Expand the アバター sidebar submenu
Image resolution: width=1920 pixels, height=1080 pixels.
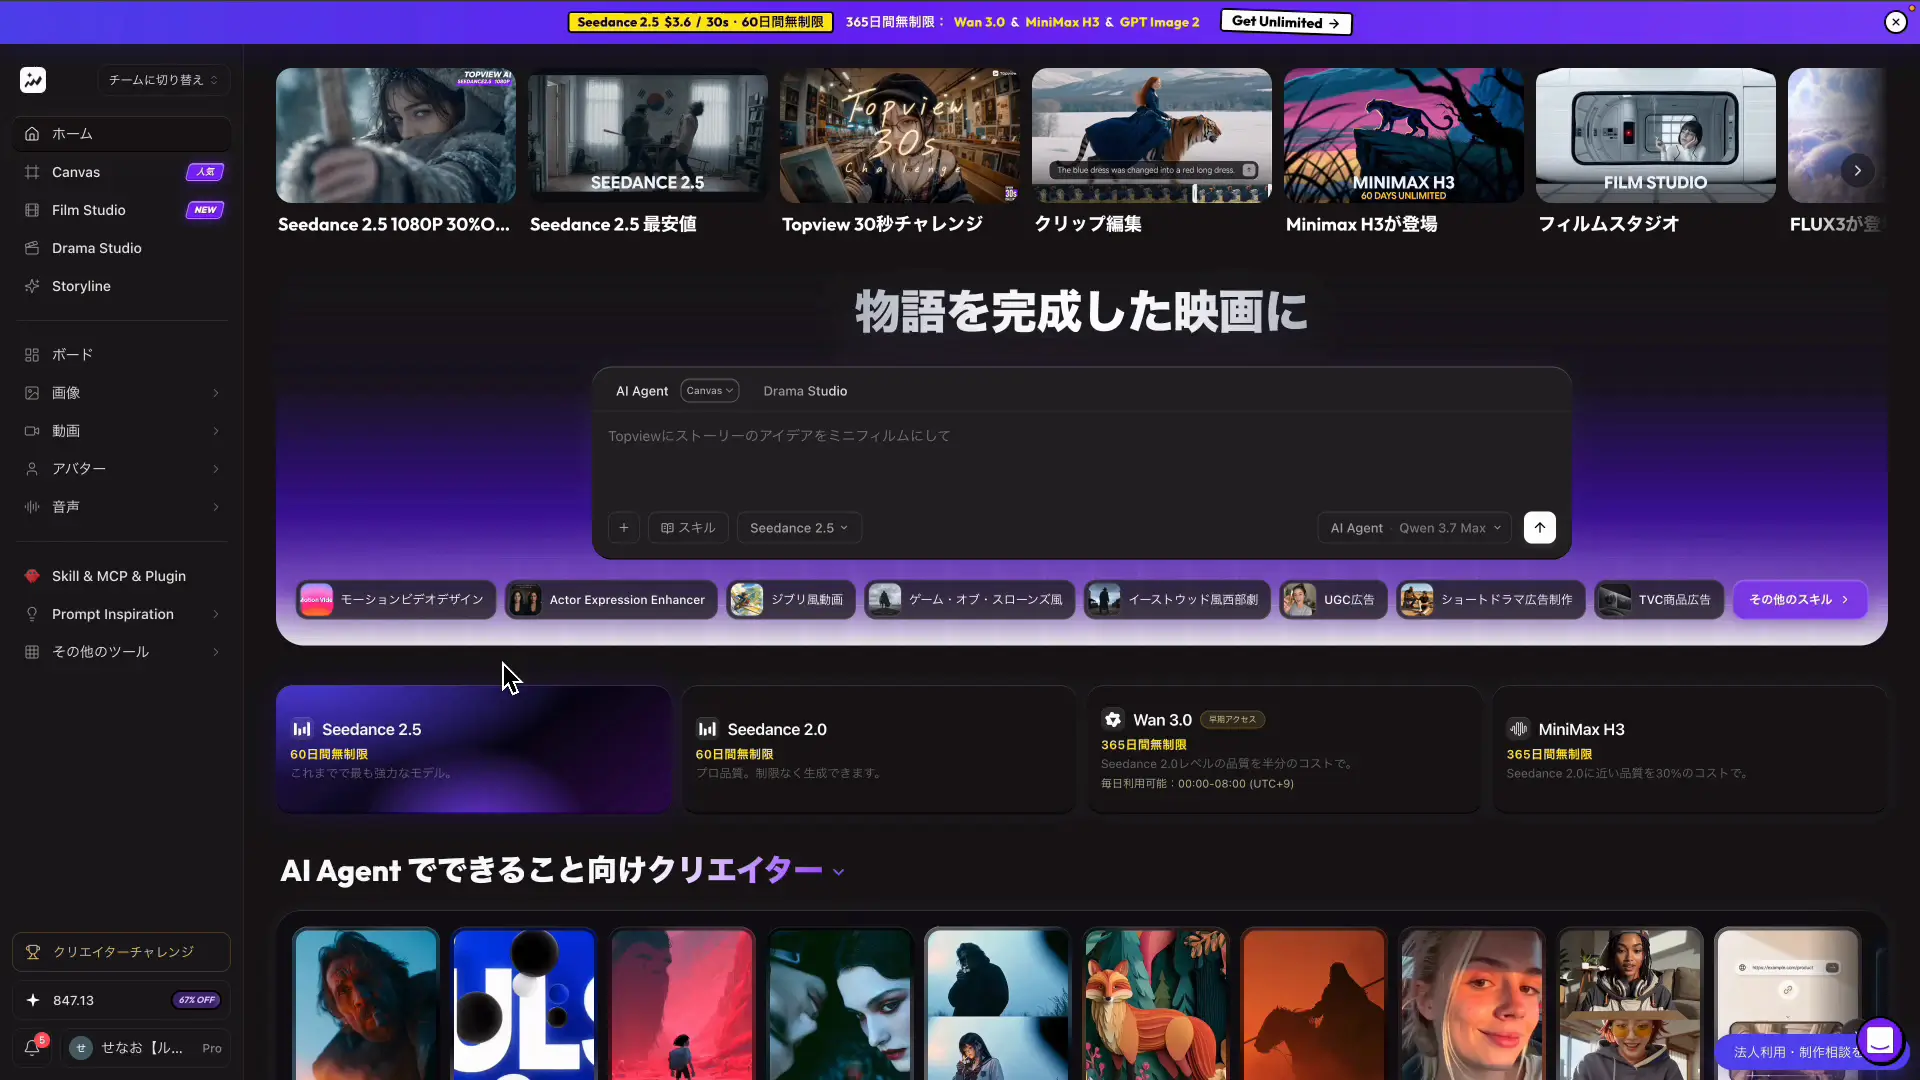tap(216, 469)
